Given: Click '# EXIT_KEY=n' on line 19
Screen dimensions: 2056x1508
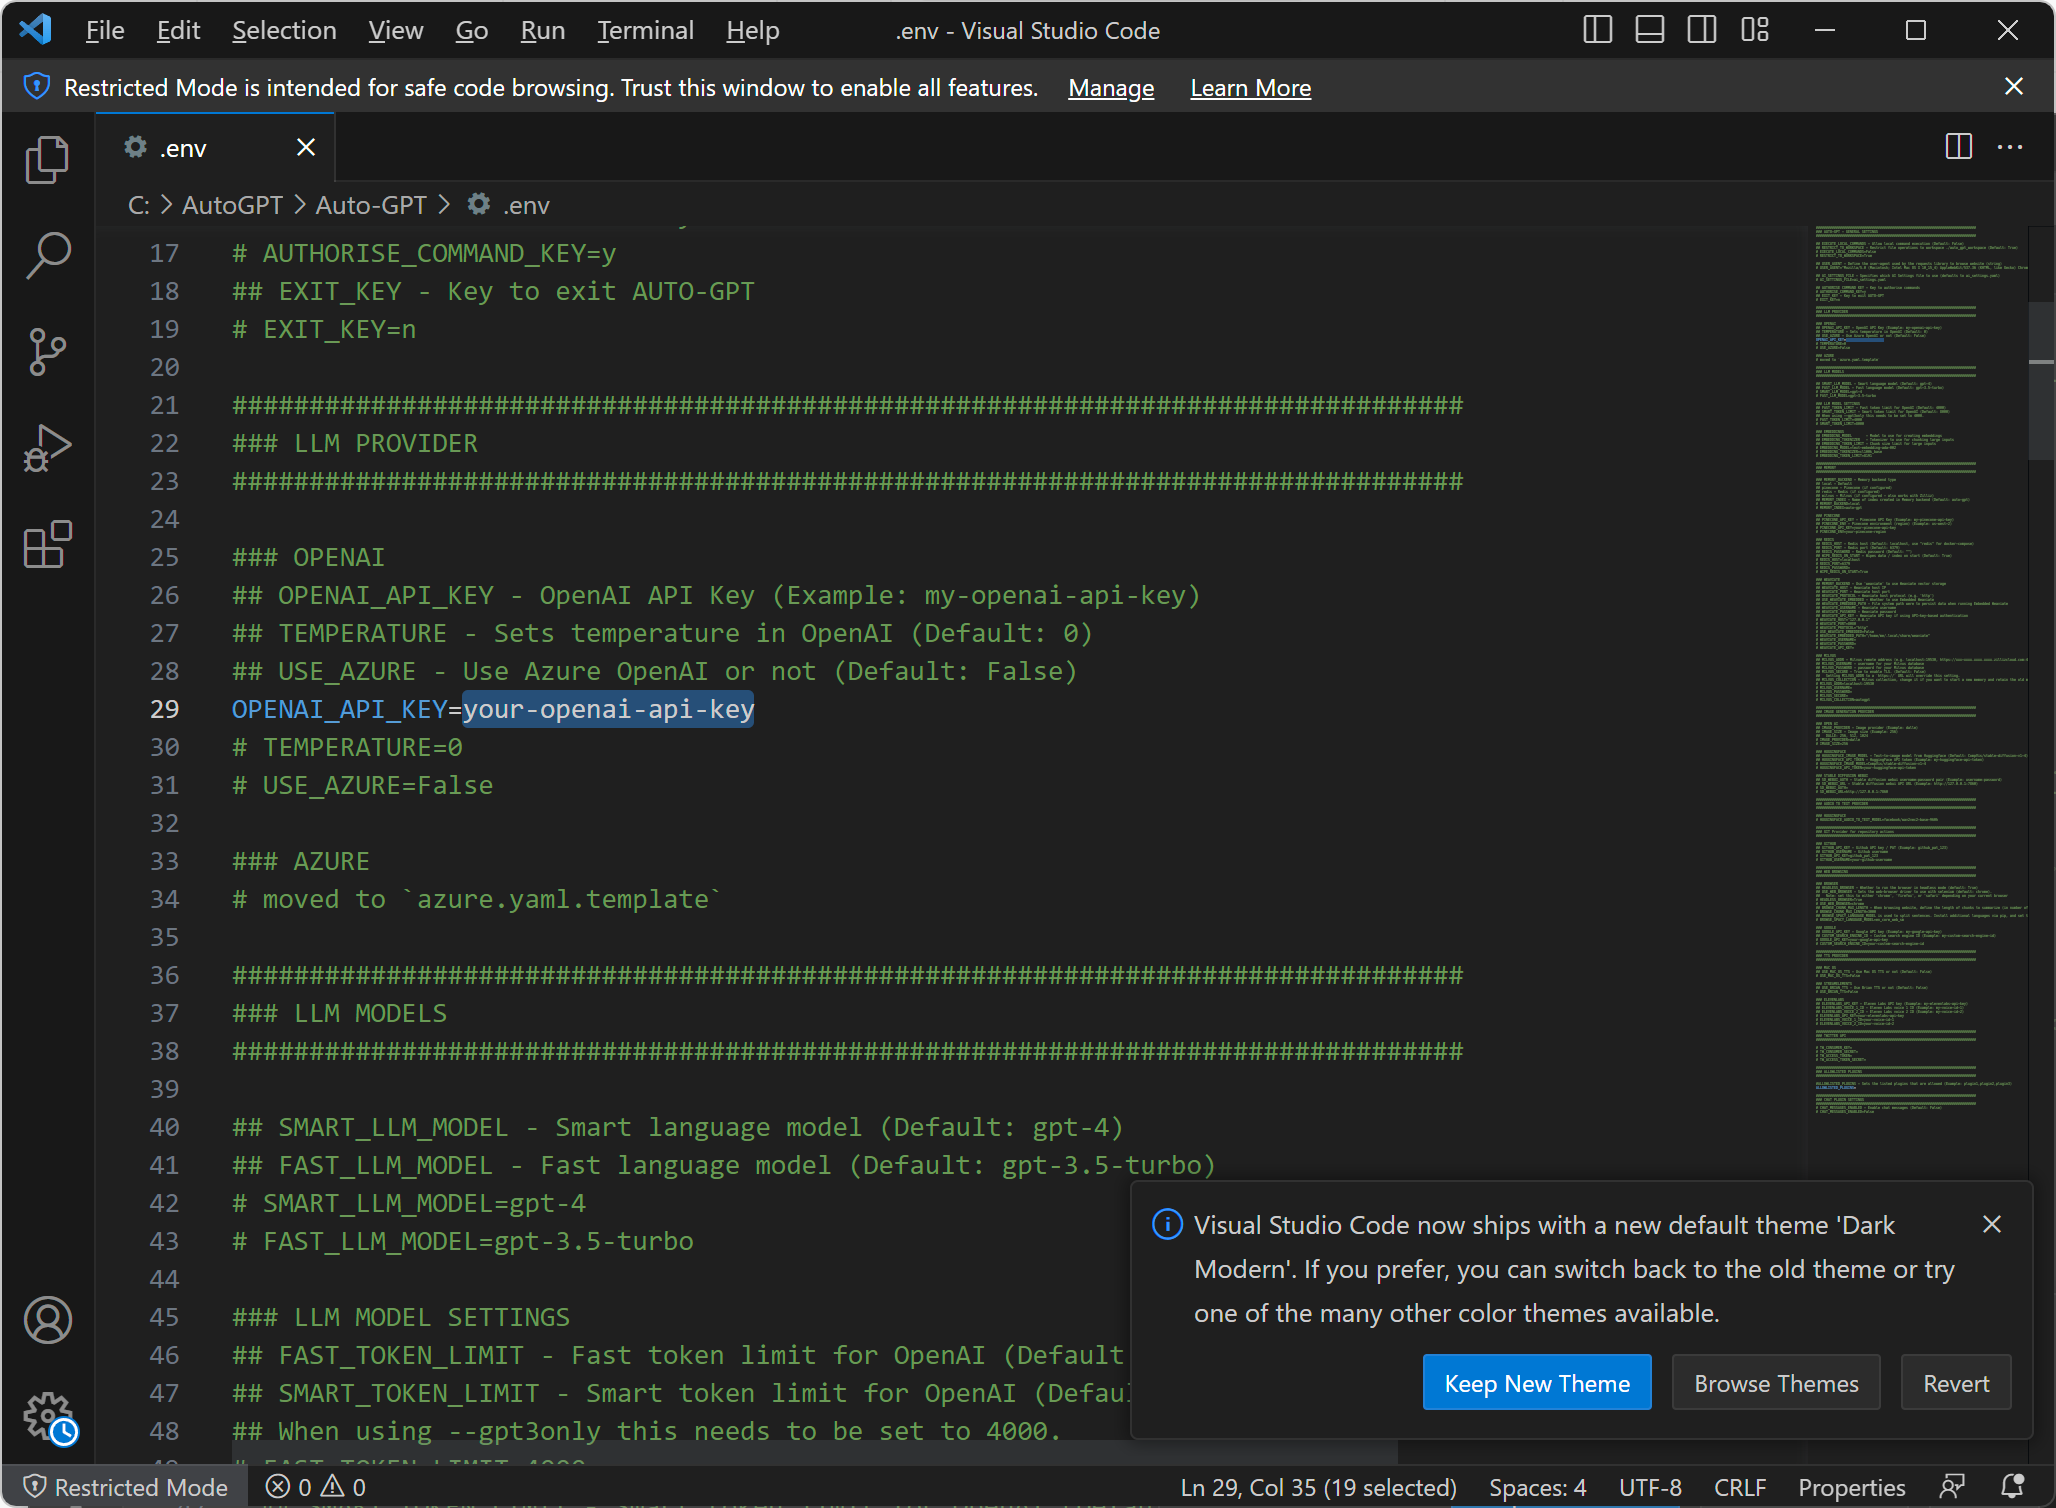Looking at the screenshot, I should click(x=324, y=329).
